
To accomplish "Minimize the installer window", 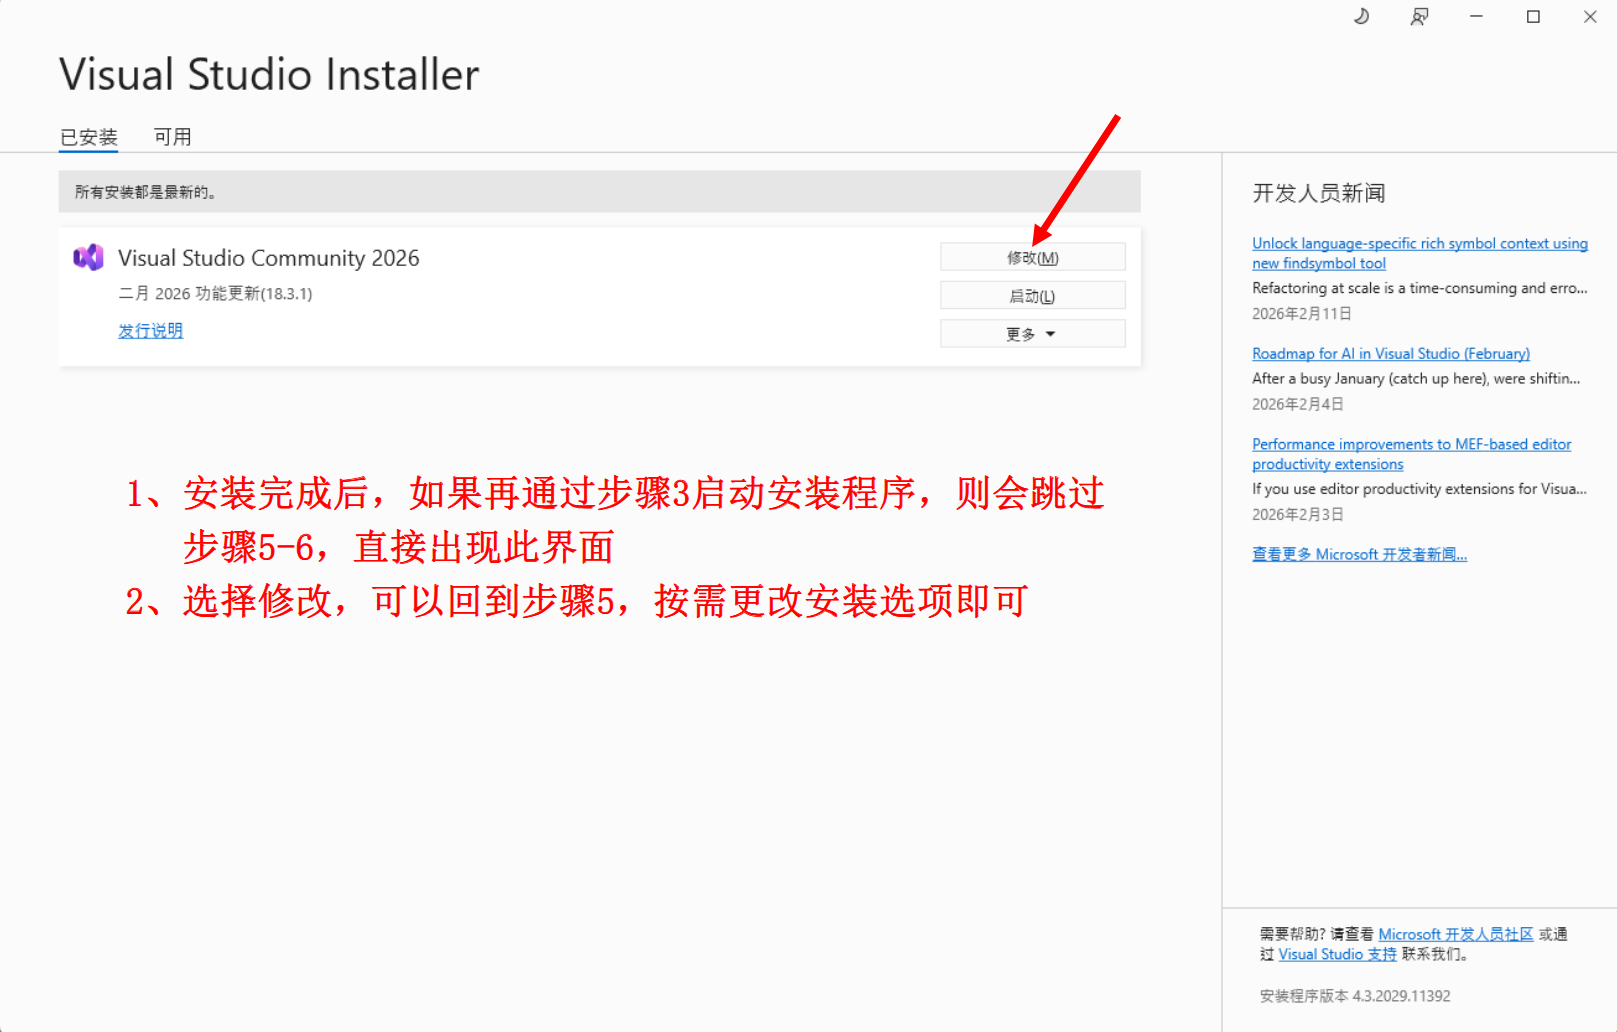I will tap(1476, 17).
